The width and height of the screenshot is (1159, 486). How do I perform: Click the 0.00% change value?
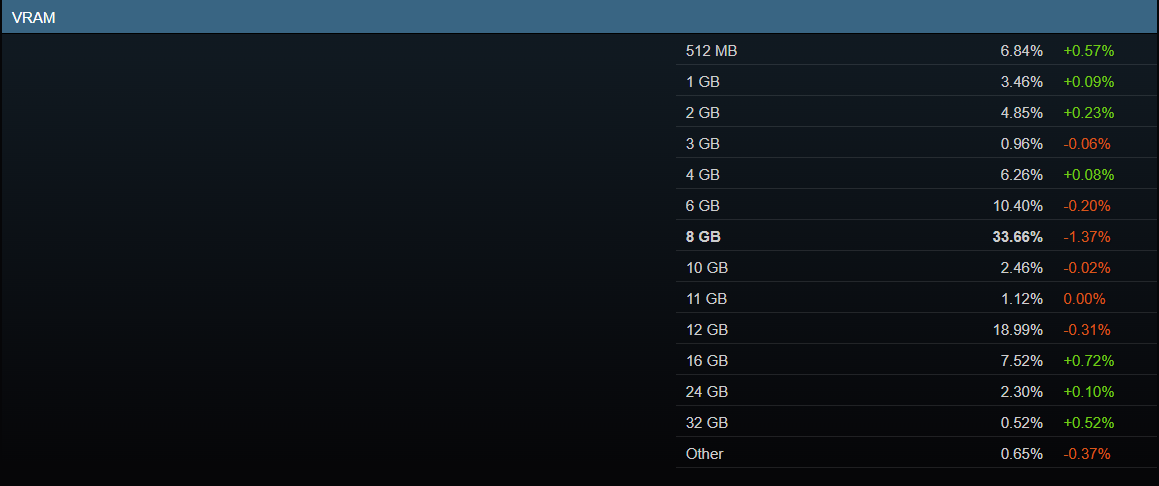(x=1084, y=298)
